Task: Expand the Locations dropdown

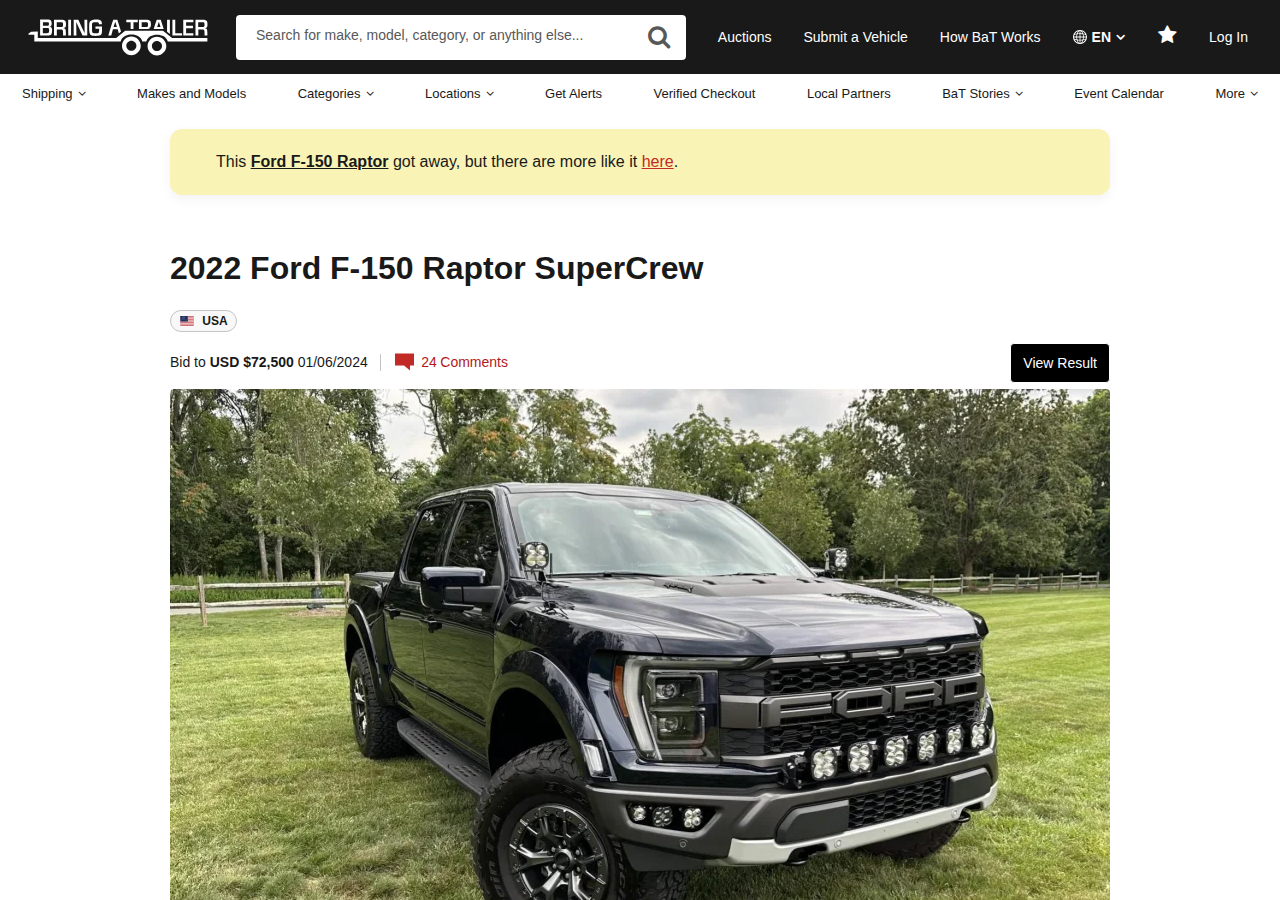Action: (459, 93)
